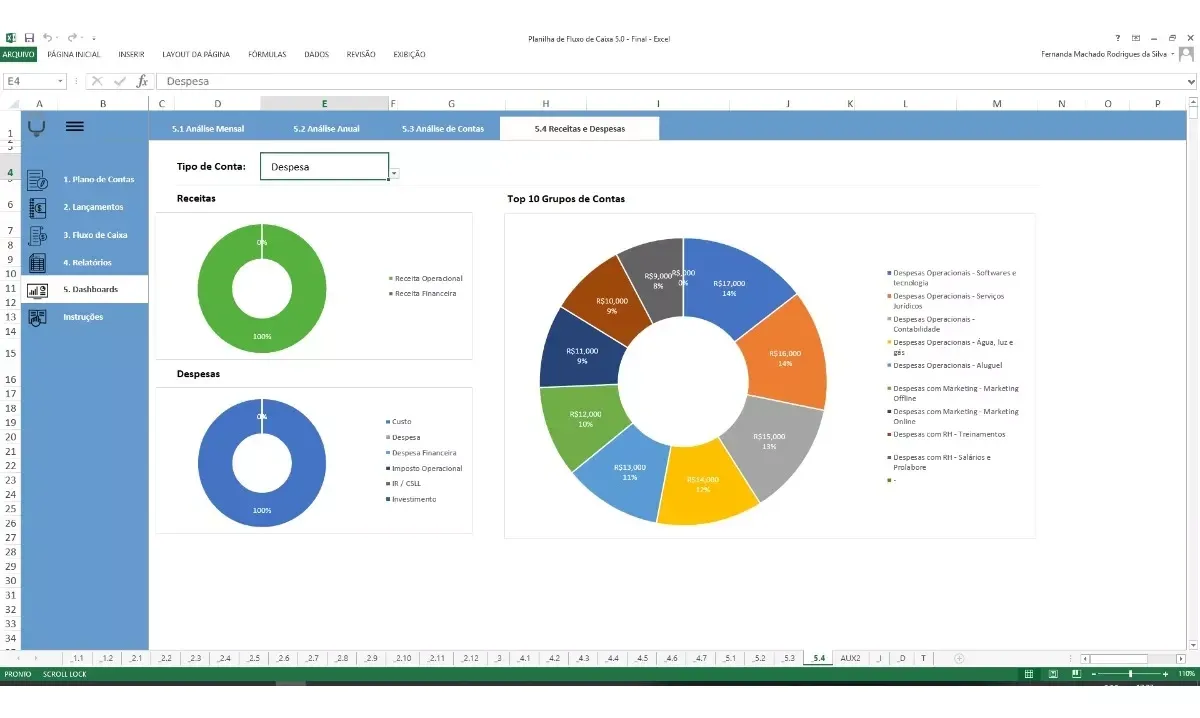This screenshot has height=718, width=1200.
Task: Open the hamburger menu icon in sidebar
Action: click(x=75, y=126)
